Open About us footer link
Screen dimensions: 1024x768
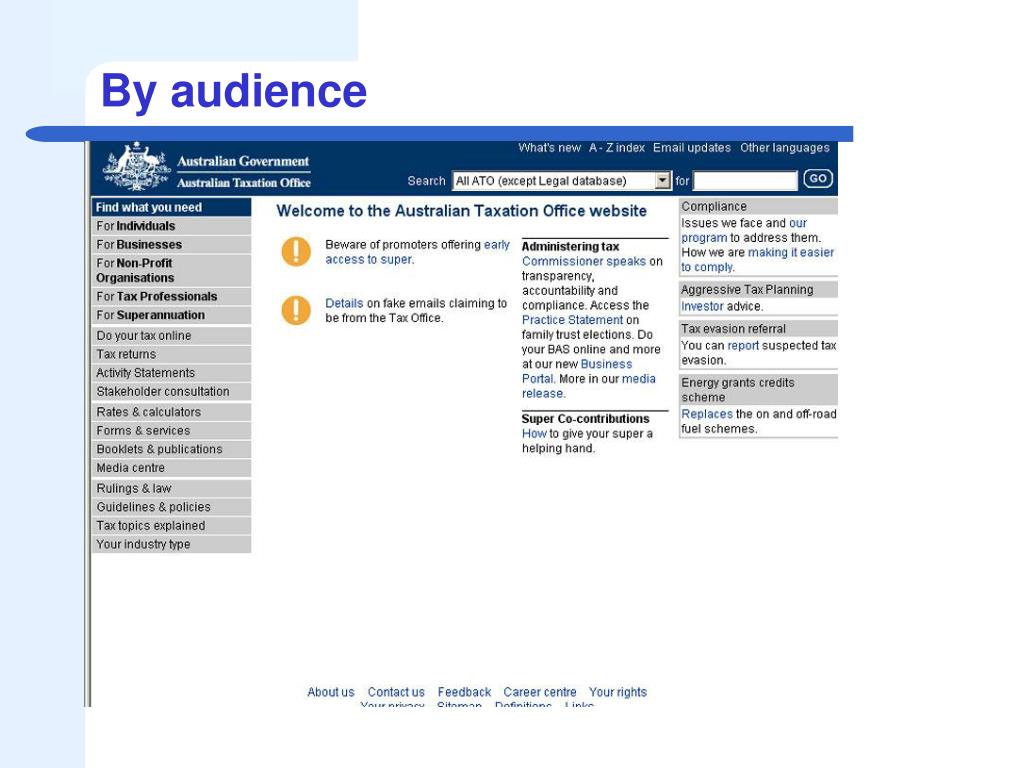(x=330, y=692)
